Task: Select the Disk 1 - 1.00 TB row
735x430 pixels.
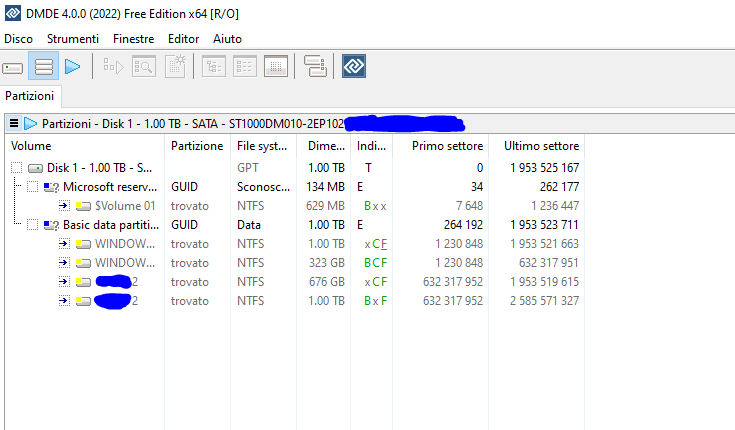Action: [99, 168]
